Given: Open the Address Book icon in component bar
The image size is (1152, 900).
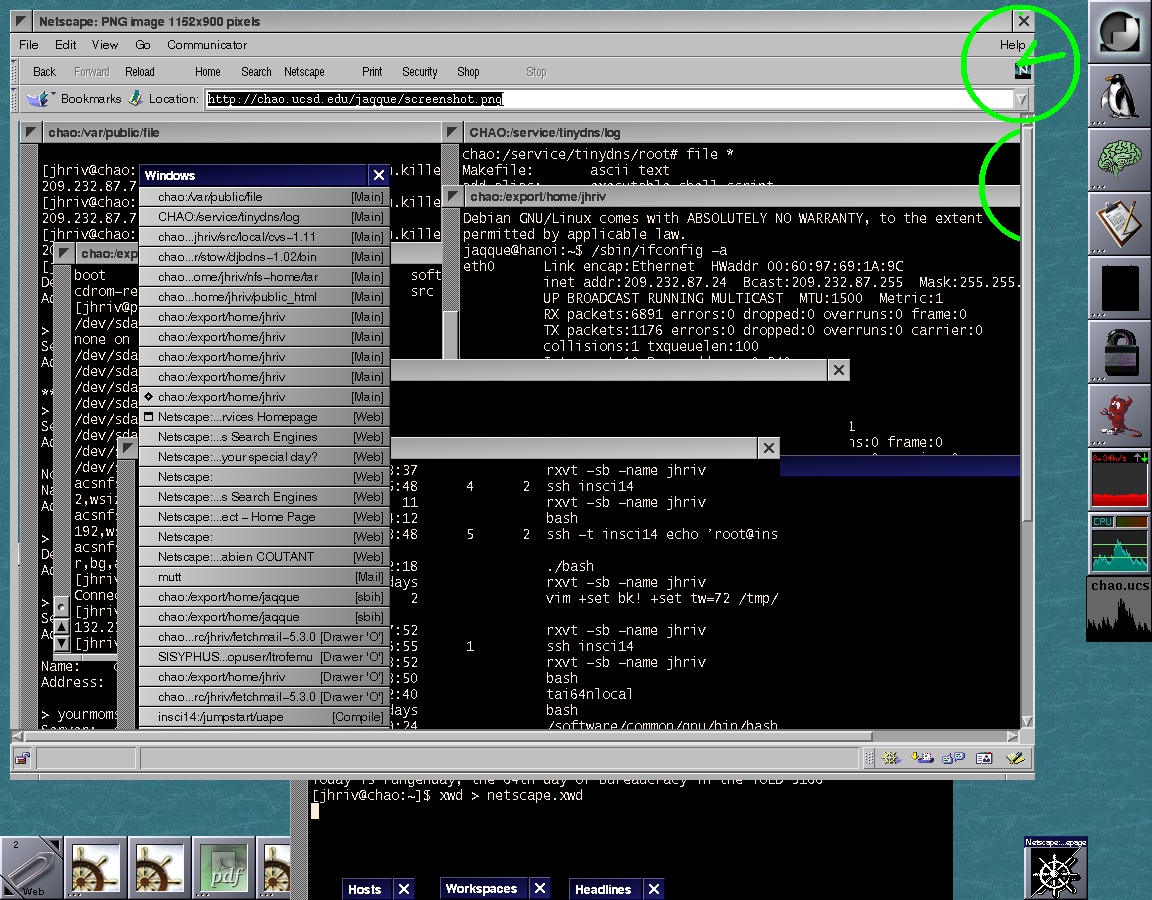Looking at the screenshot, I should click(x=984, y=757).
